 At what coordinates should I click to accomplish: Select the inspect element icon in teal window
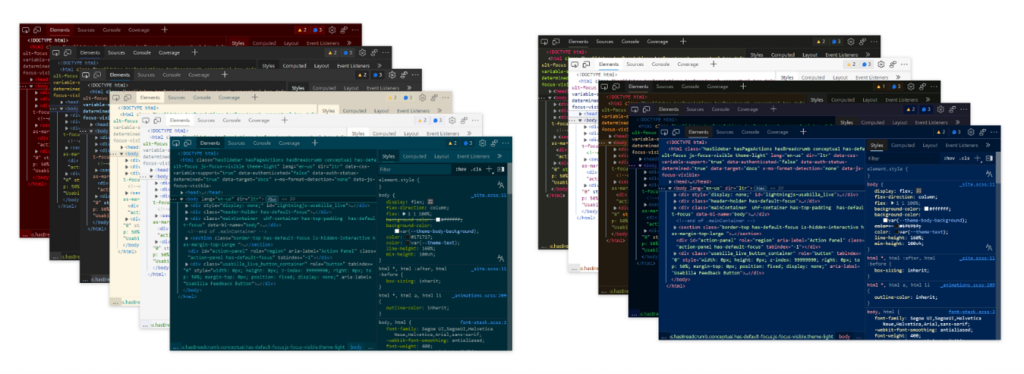(x=176, y=143)
